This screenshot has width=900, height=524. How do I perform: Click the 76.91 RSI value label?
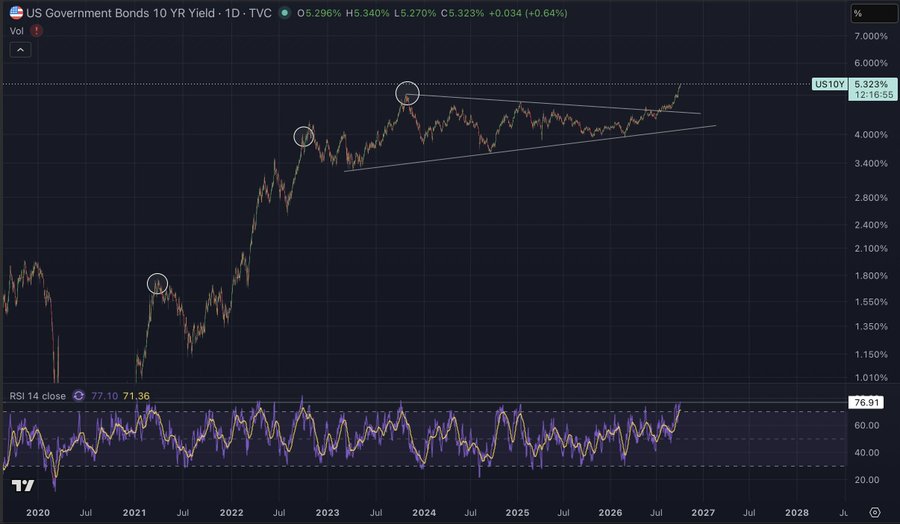[866, 403]
